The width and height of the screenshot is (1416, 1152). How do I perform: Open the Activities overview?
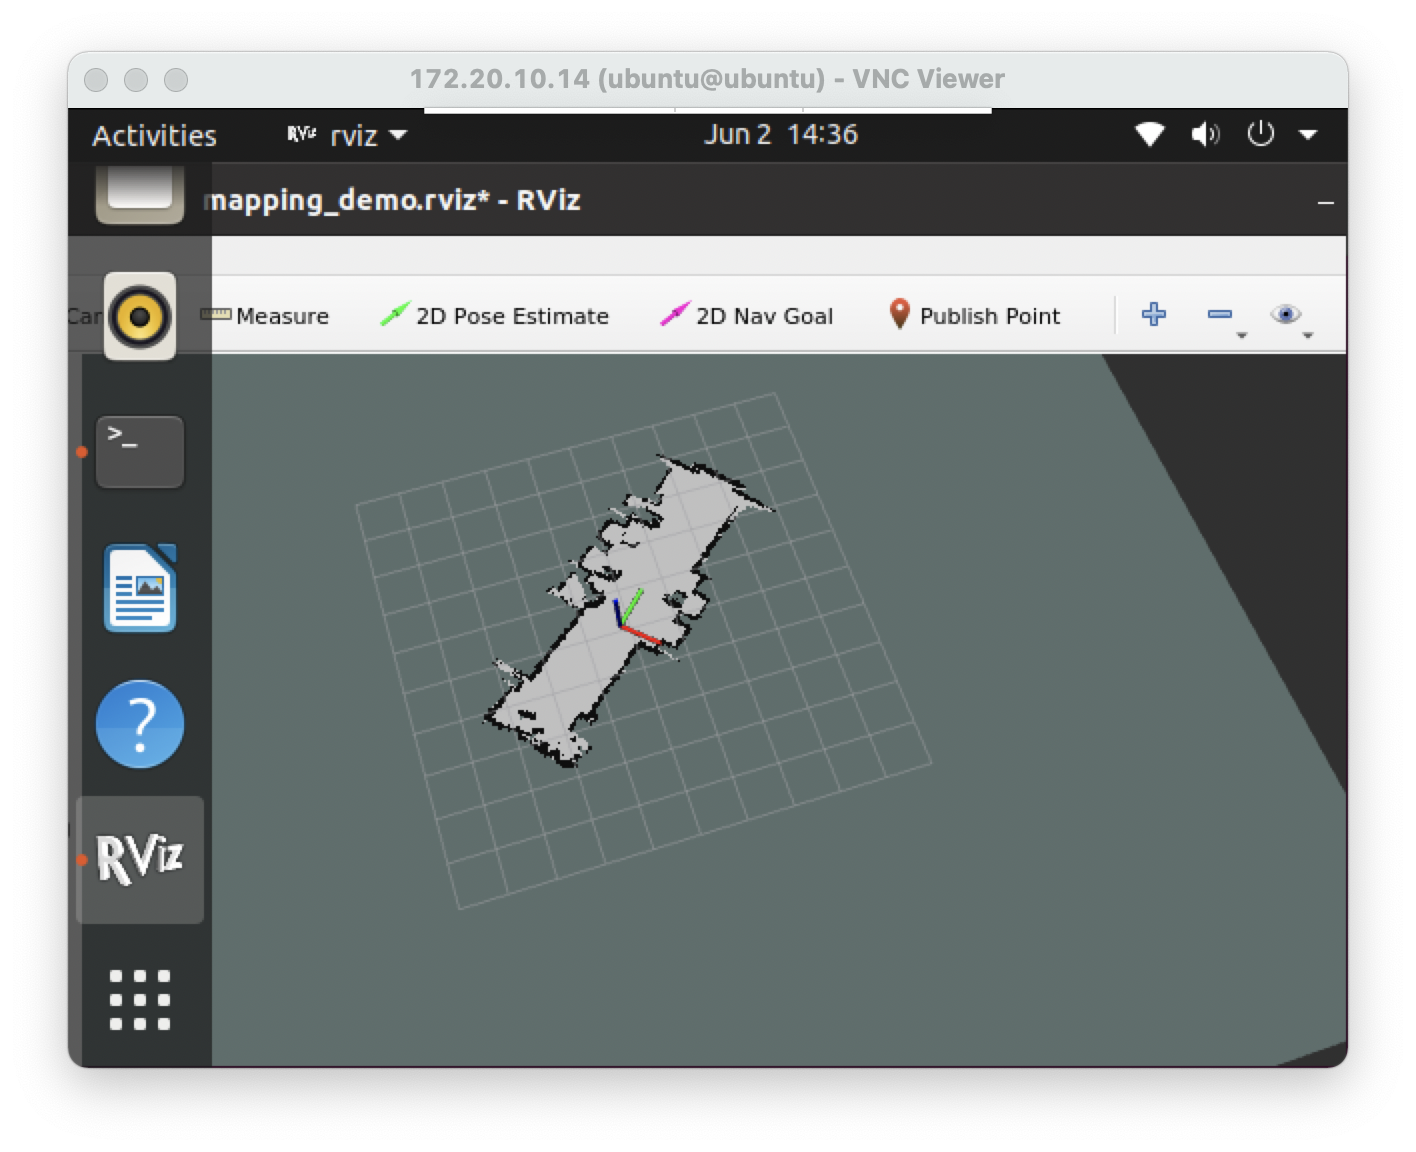pos(154,135)
